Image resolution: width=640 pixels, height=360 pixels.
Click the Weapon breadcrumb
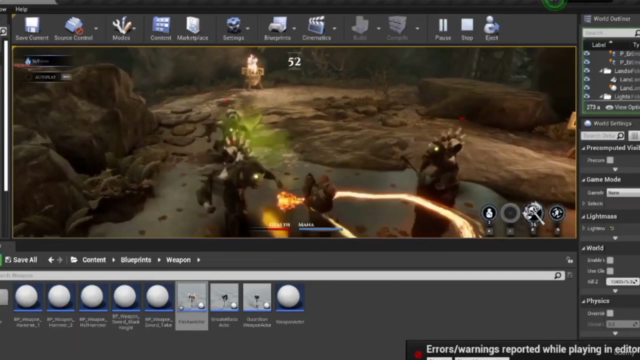[x=178, y=260]
